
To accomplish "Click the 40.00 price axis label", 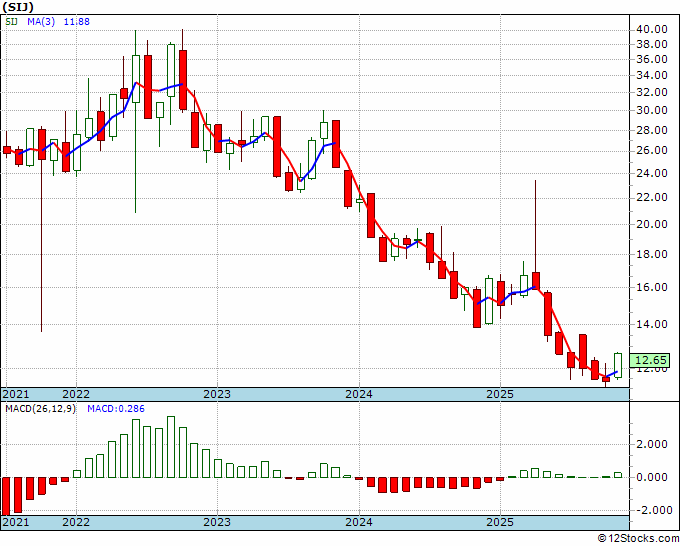I will (x=652, y=29).
